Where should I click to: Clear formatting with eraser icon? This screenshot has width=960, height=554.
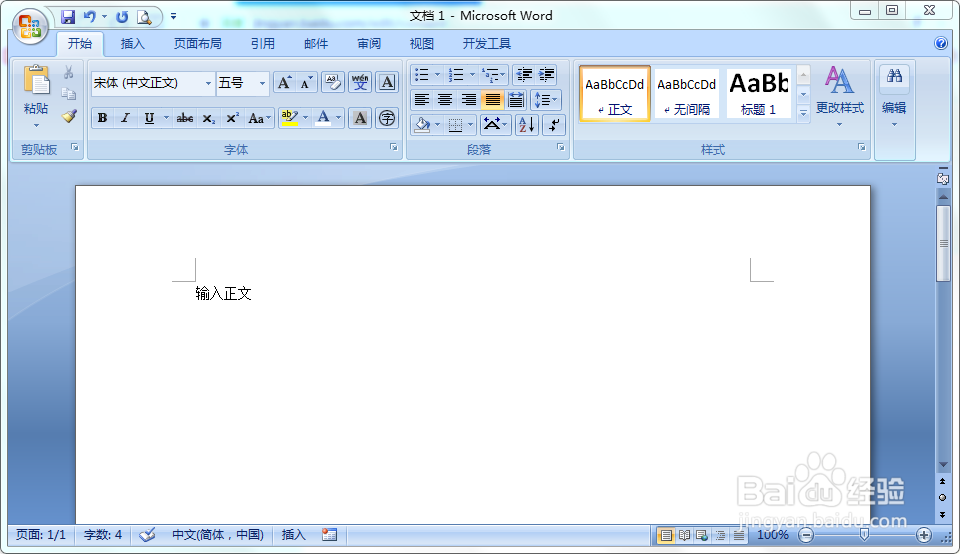click(x=333, y=83)
